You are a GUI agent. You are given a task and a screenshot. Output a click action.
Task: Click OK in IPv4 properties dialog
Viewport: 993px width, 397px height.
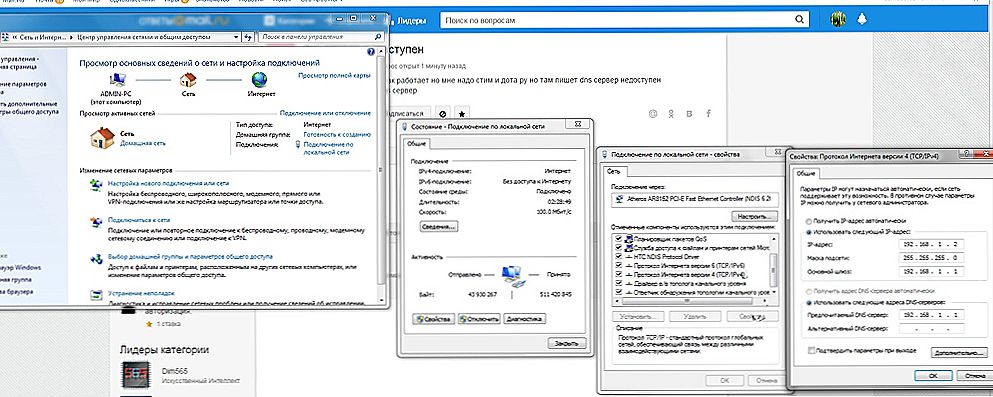tap(932, 375)
